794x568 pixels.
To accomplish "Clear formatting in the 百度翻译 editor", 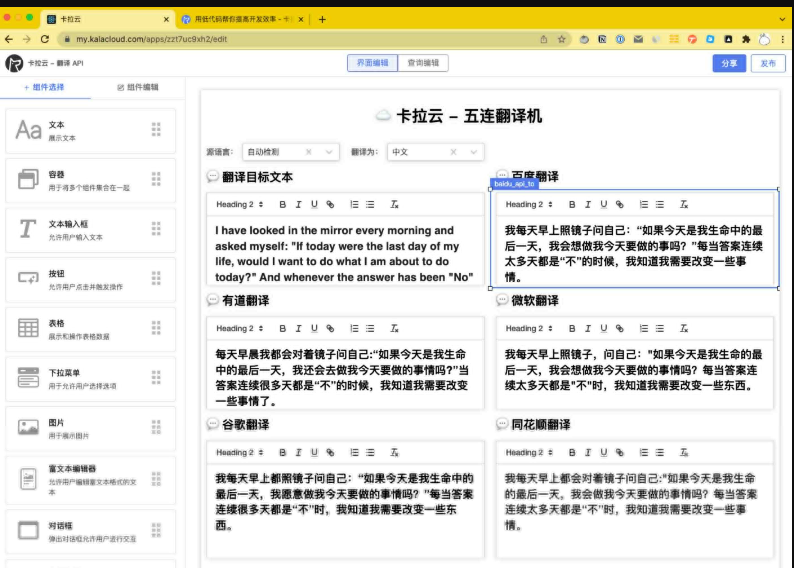I will coord(684,205).
